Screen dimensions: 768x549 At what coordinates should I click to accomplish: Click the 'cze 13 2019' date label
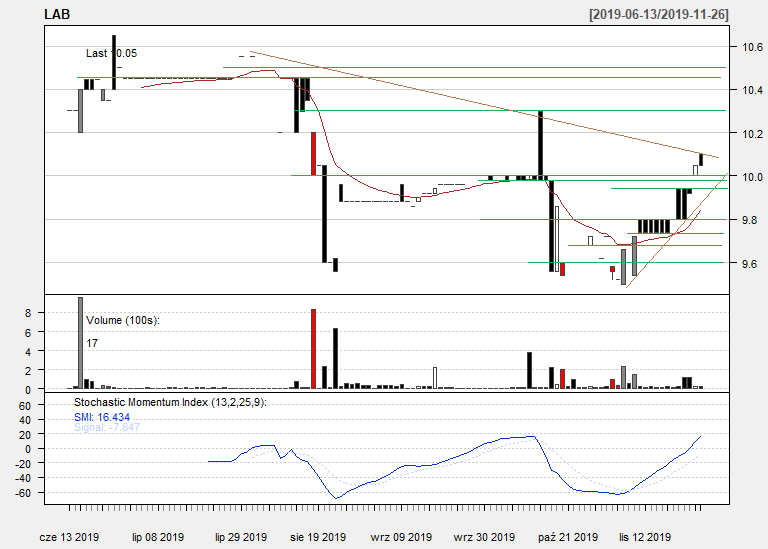(69, 537)
